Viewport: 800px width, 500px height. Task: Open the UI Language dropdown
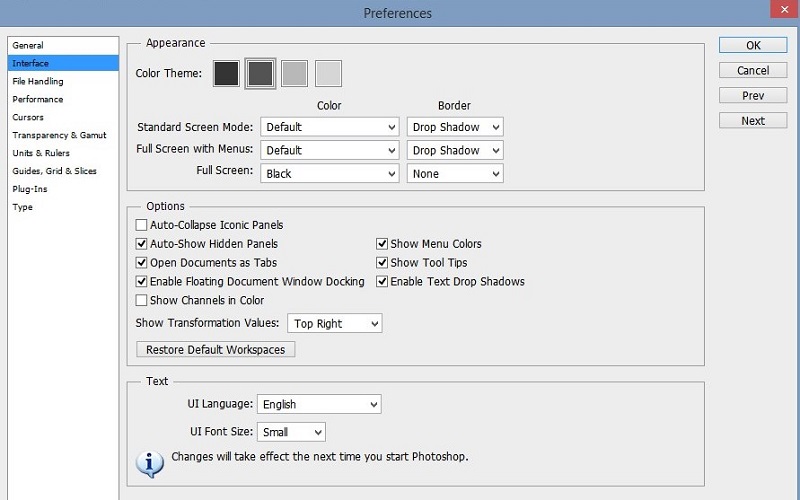319,405
